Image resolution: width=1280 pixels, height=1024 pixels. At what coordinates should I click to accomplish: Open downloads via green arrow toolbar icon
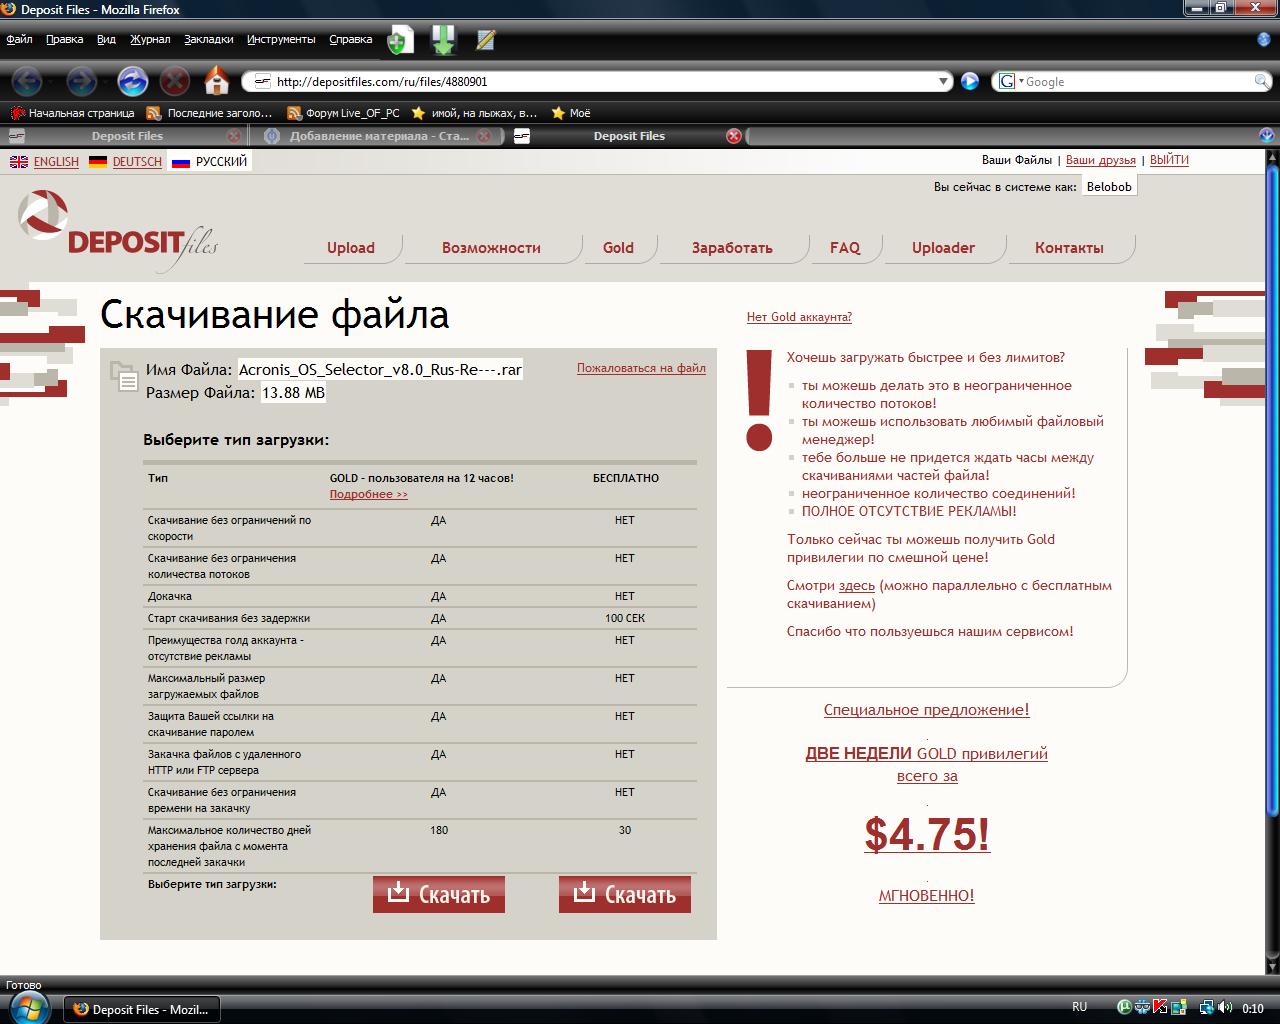coord(443,40)
